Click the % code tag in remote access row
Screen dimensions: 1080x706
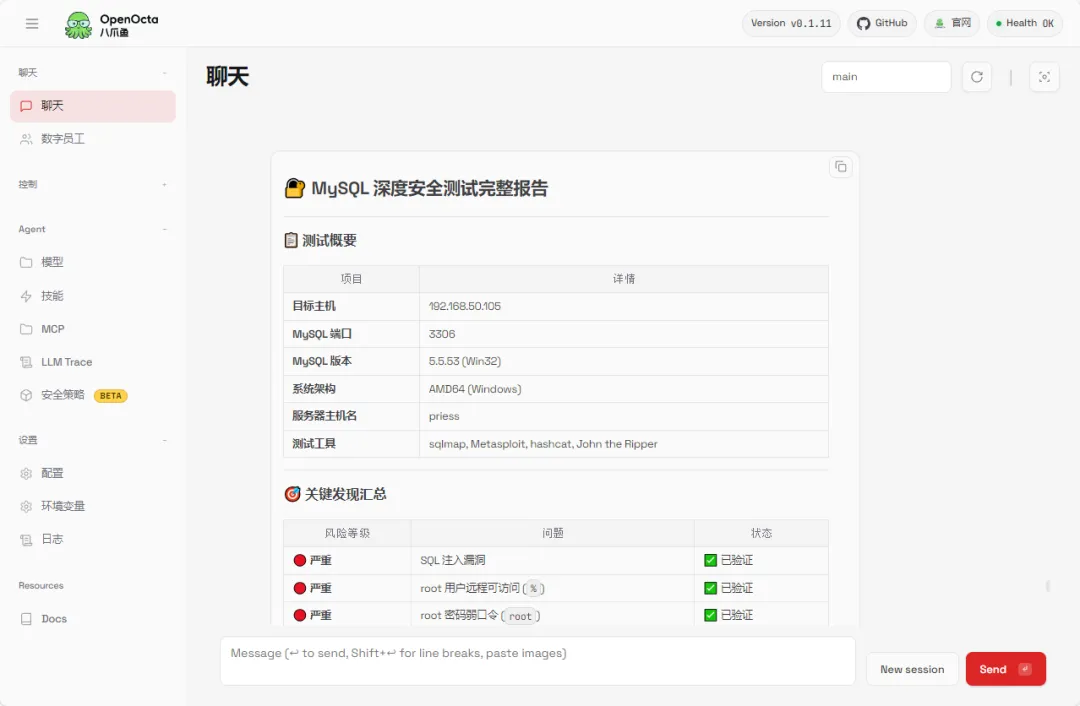coord(533,589)
